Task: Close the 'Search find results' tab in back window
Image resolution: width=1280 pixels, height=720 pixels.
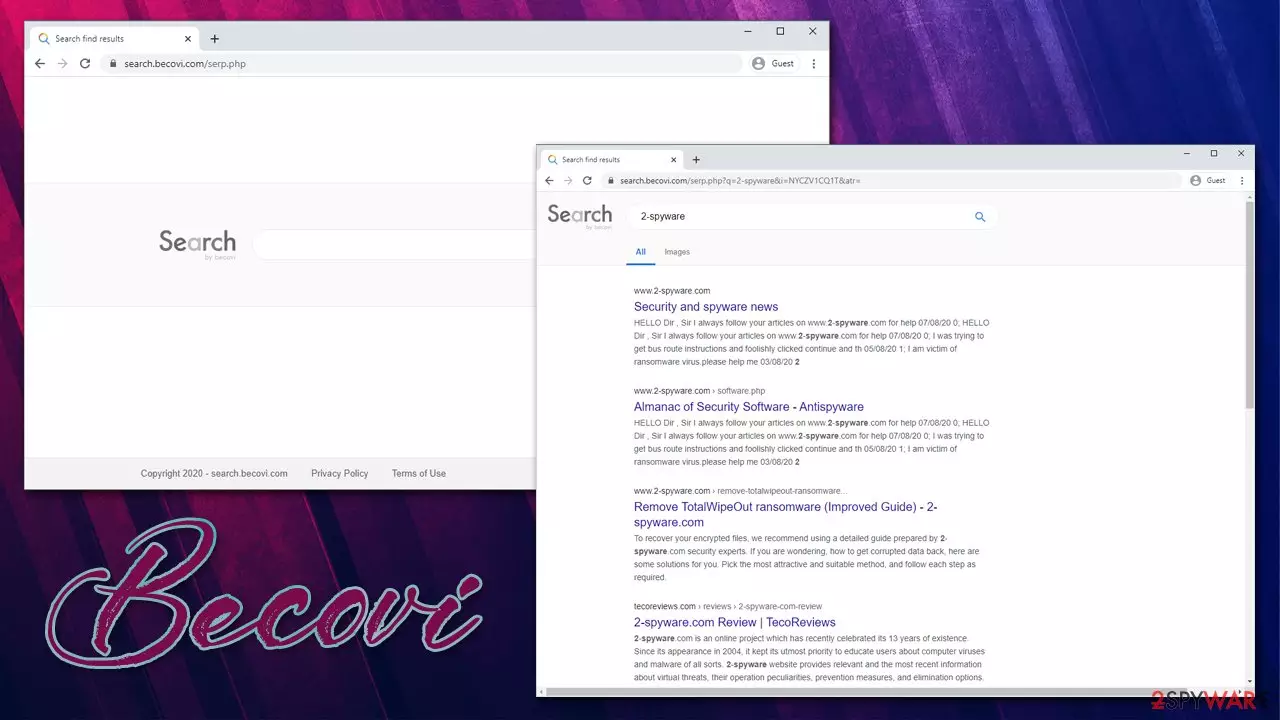Action: [187, 39]
